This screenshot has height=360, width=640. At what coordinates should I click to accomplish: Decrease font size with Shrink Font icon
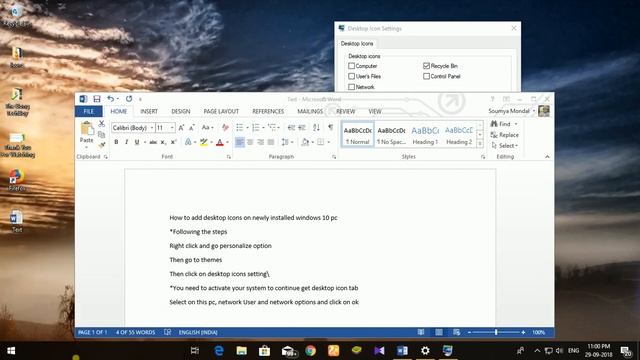click(x=191, y=128)
